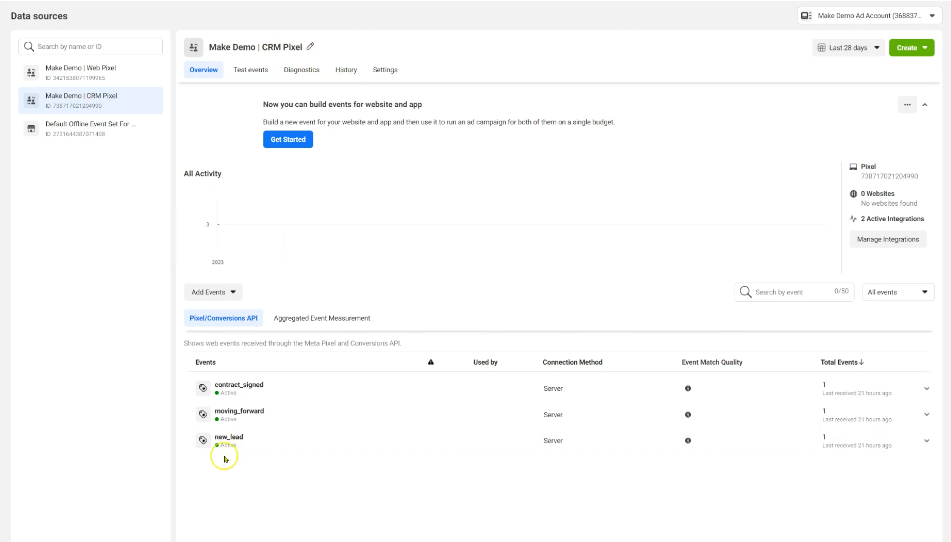Collapse the build events banner with chevron
The height and width of the screenshot is (542, 951).
click(x=925, y=105)
